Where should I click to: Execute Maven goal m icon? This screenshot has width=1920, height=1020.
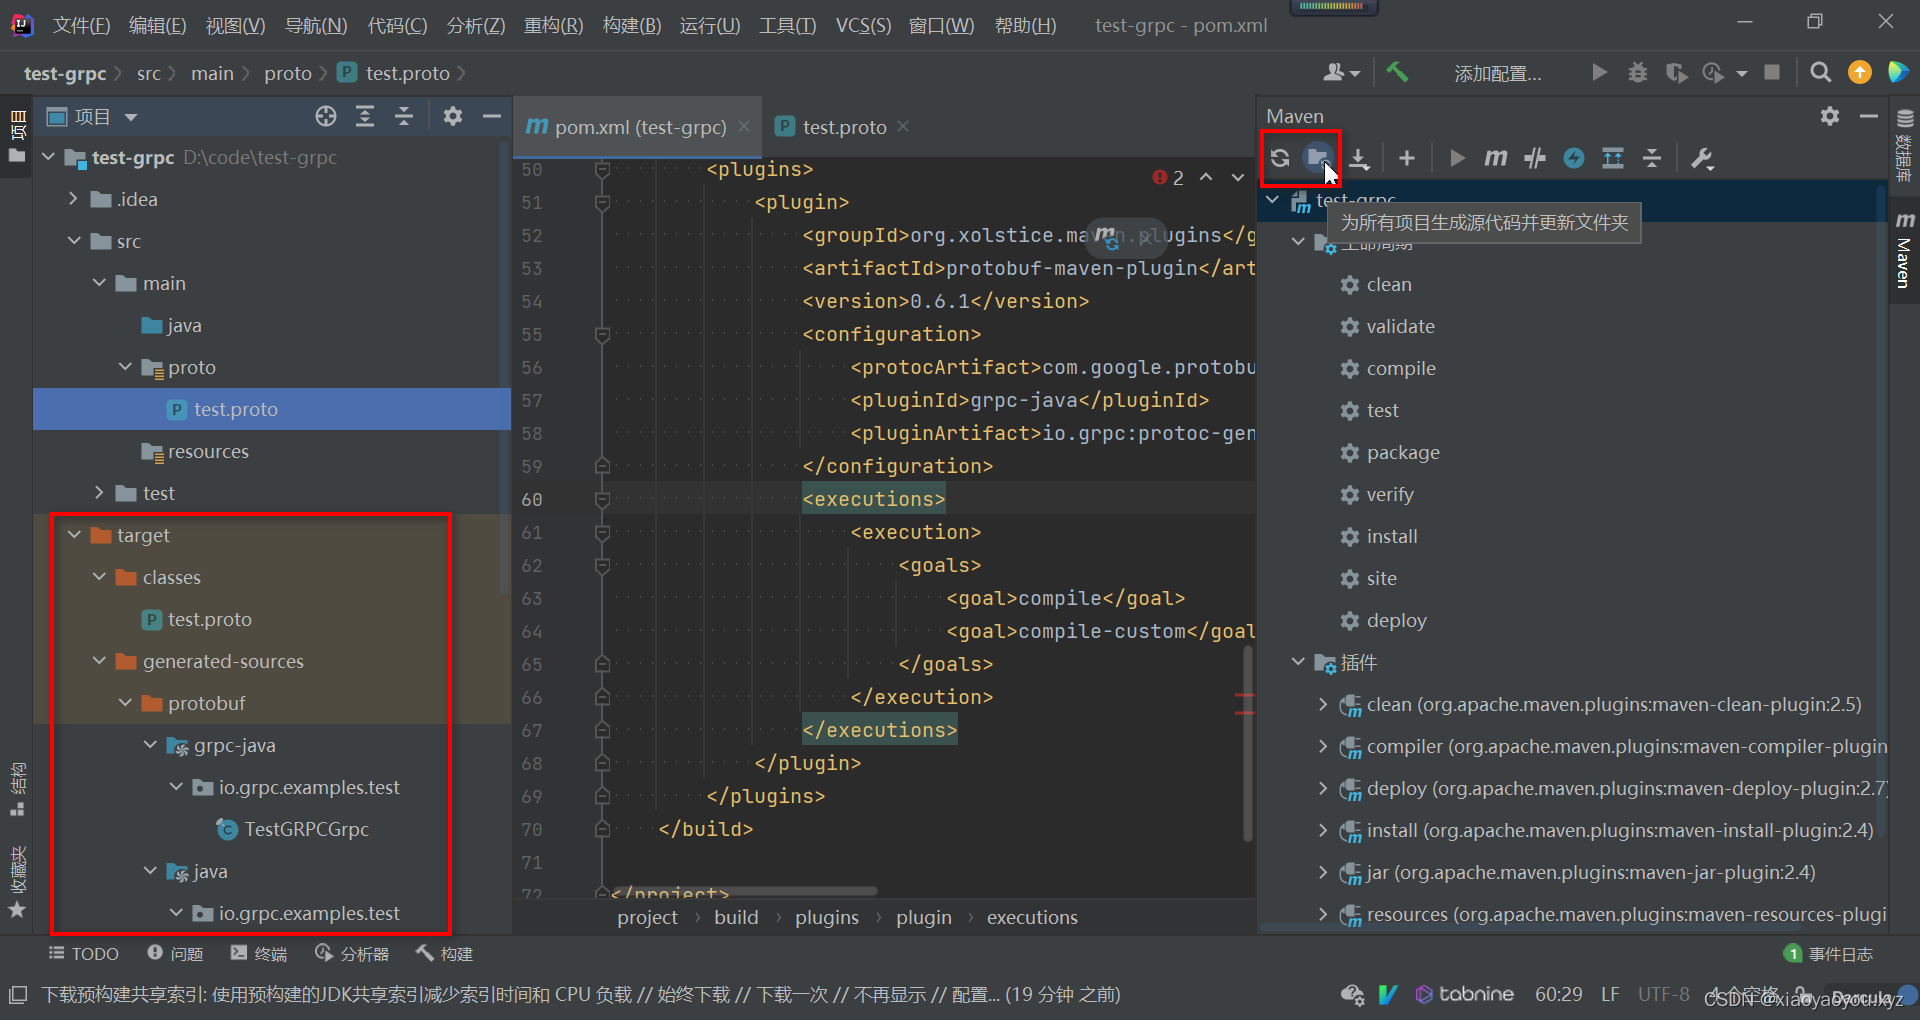1496,158
